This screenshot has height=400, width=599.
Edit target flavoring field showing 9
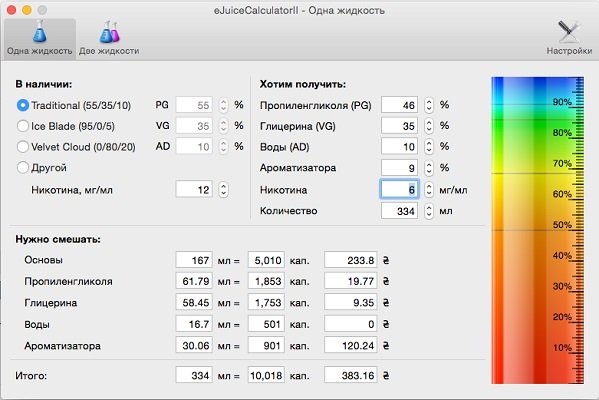click(x=399, y=168)
